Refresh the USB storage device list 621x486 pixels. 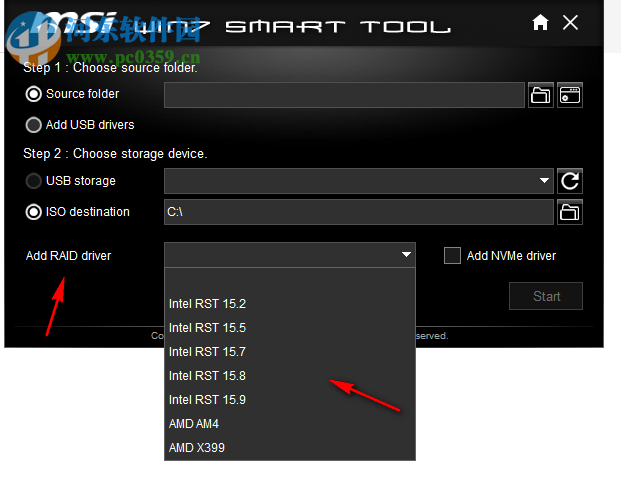[x=570, y=181]
